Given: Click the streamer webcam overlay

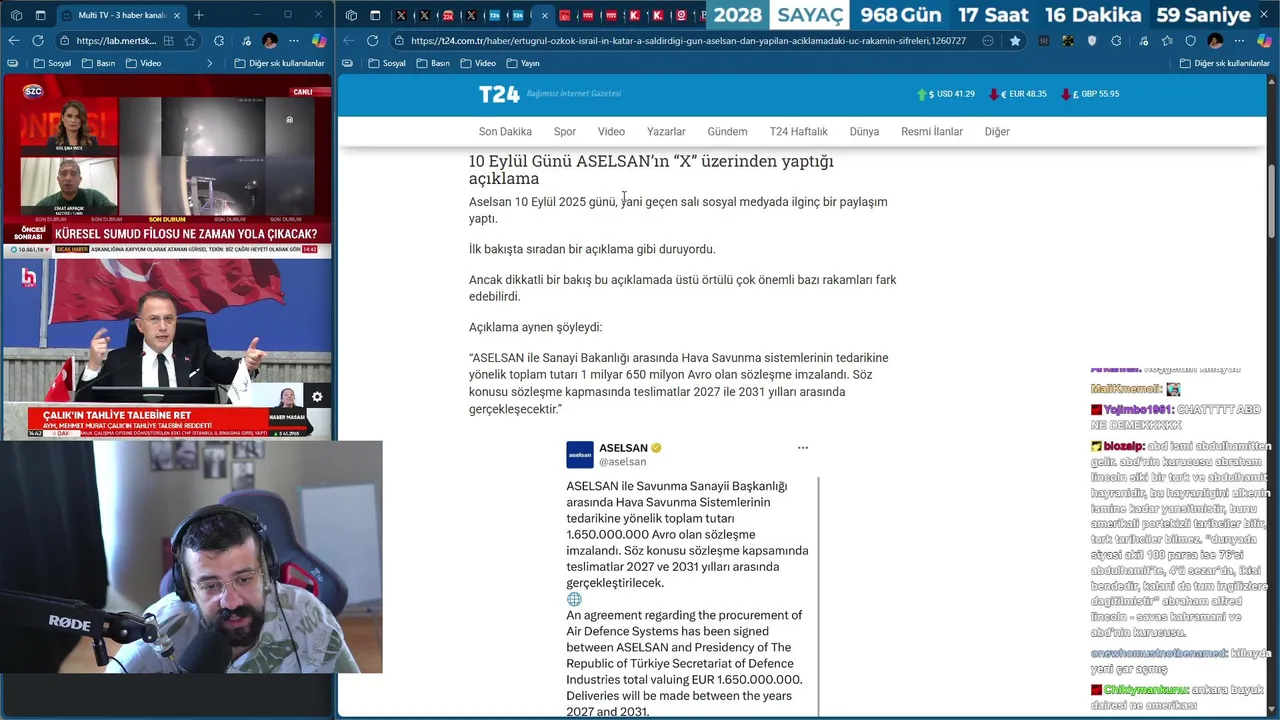Looking at the screenshot, I should (x=191, y=557).
